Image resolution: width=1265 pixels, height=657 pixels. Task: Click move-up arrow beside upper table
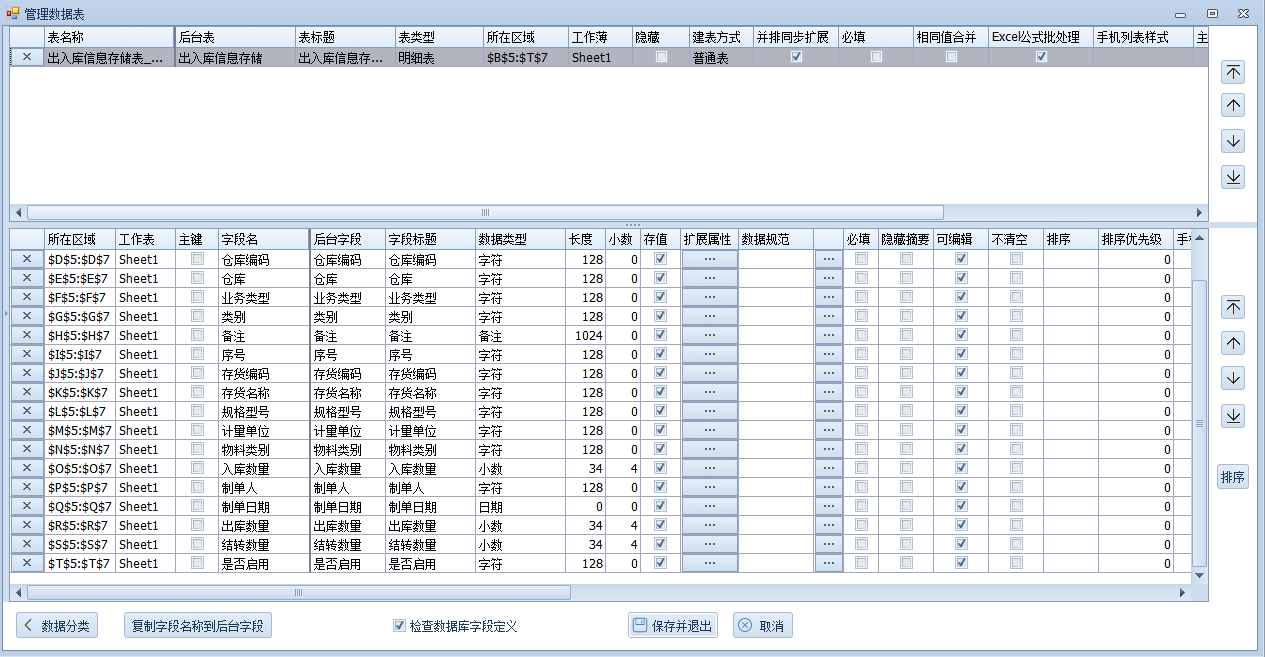[1233, 106]
